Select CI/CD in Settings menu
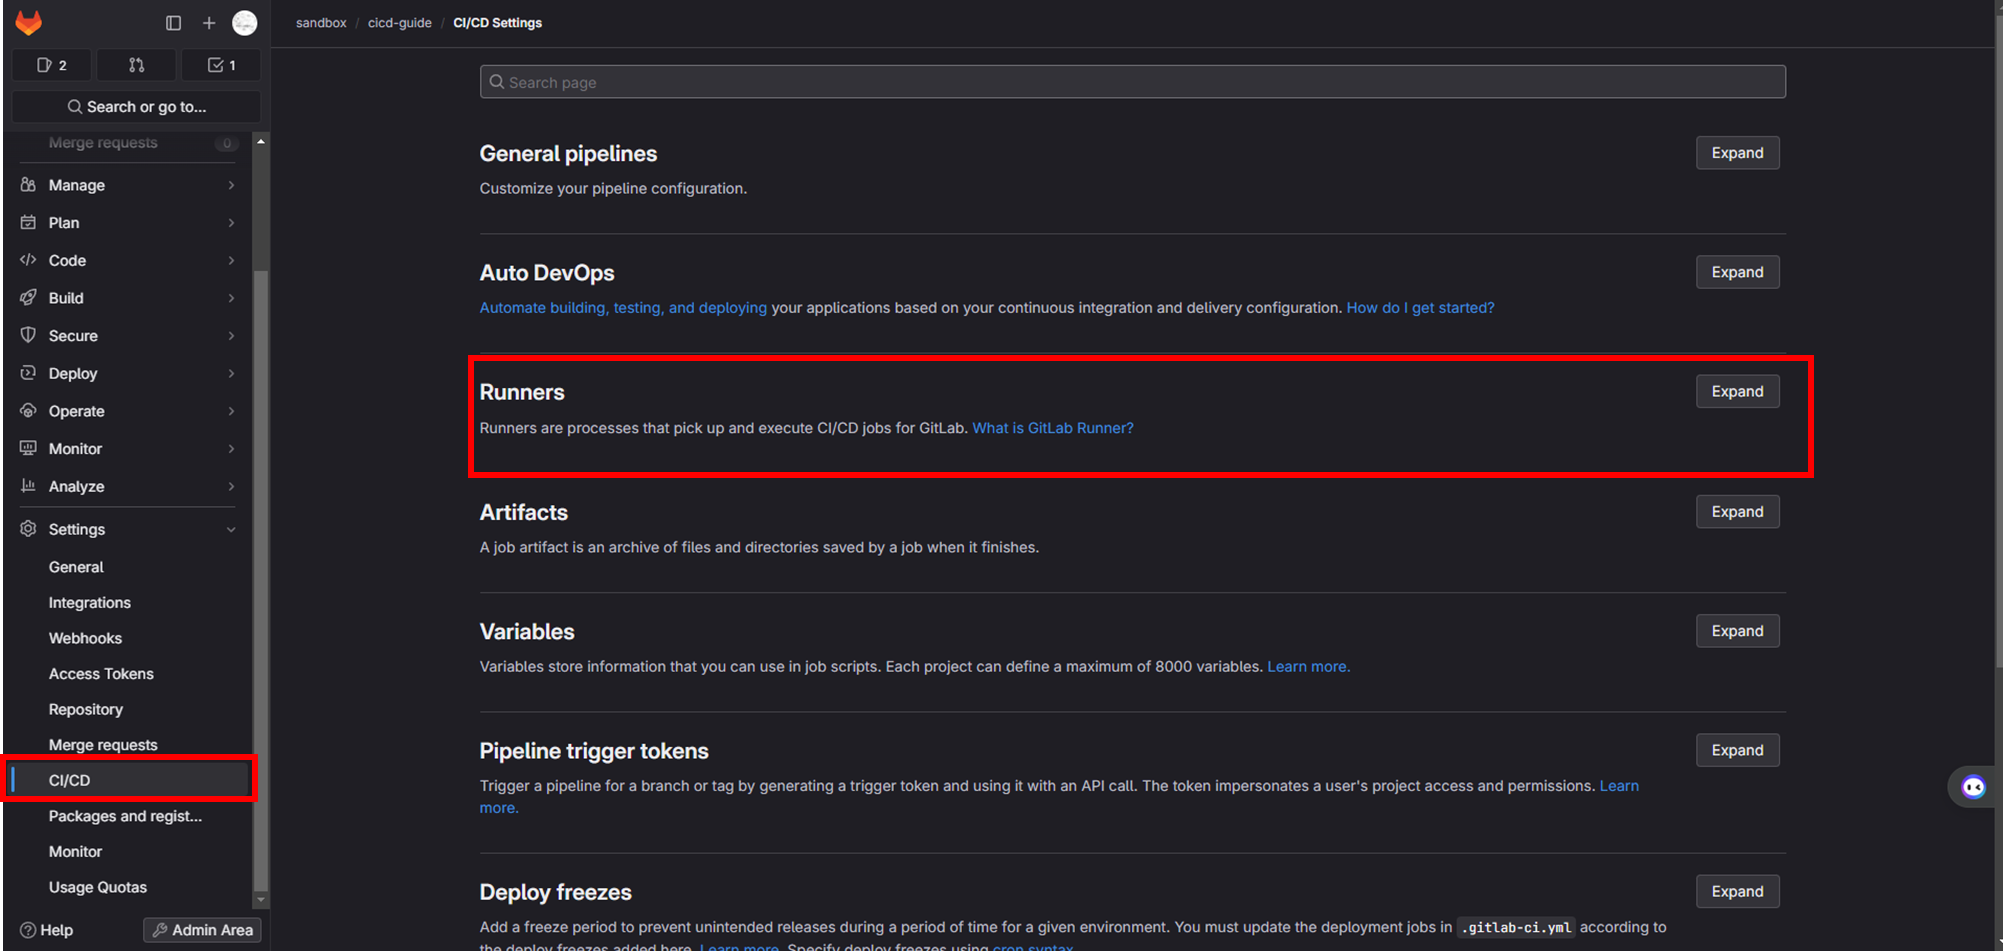 (130, 780)
